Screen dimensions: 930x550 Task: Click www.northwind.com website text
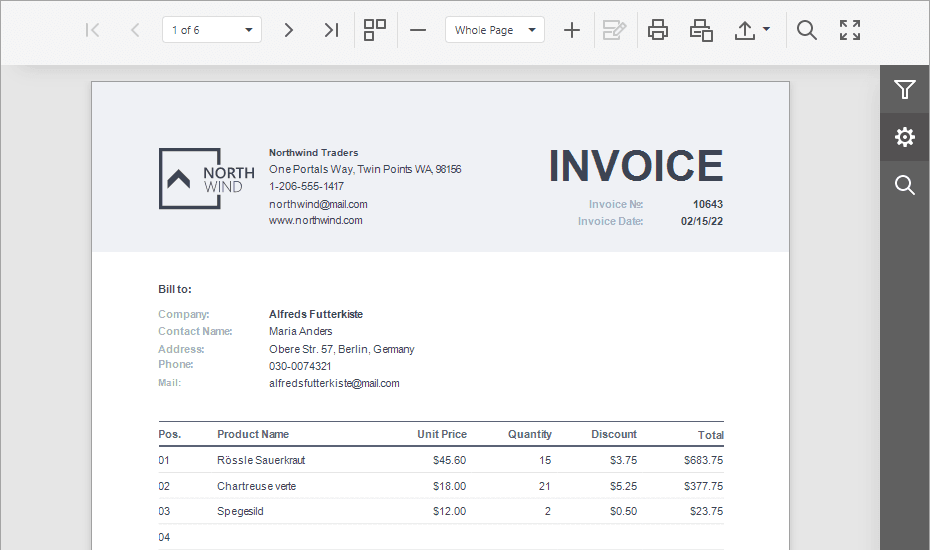[316, 220]
